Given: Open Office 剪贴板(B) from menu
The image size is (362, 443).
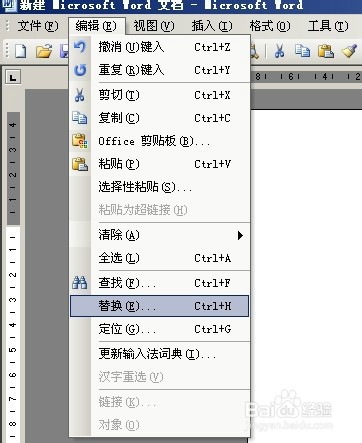Looking at the screenshot, I should tap(160, 141).
